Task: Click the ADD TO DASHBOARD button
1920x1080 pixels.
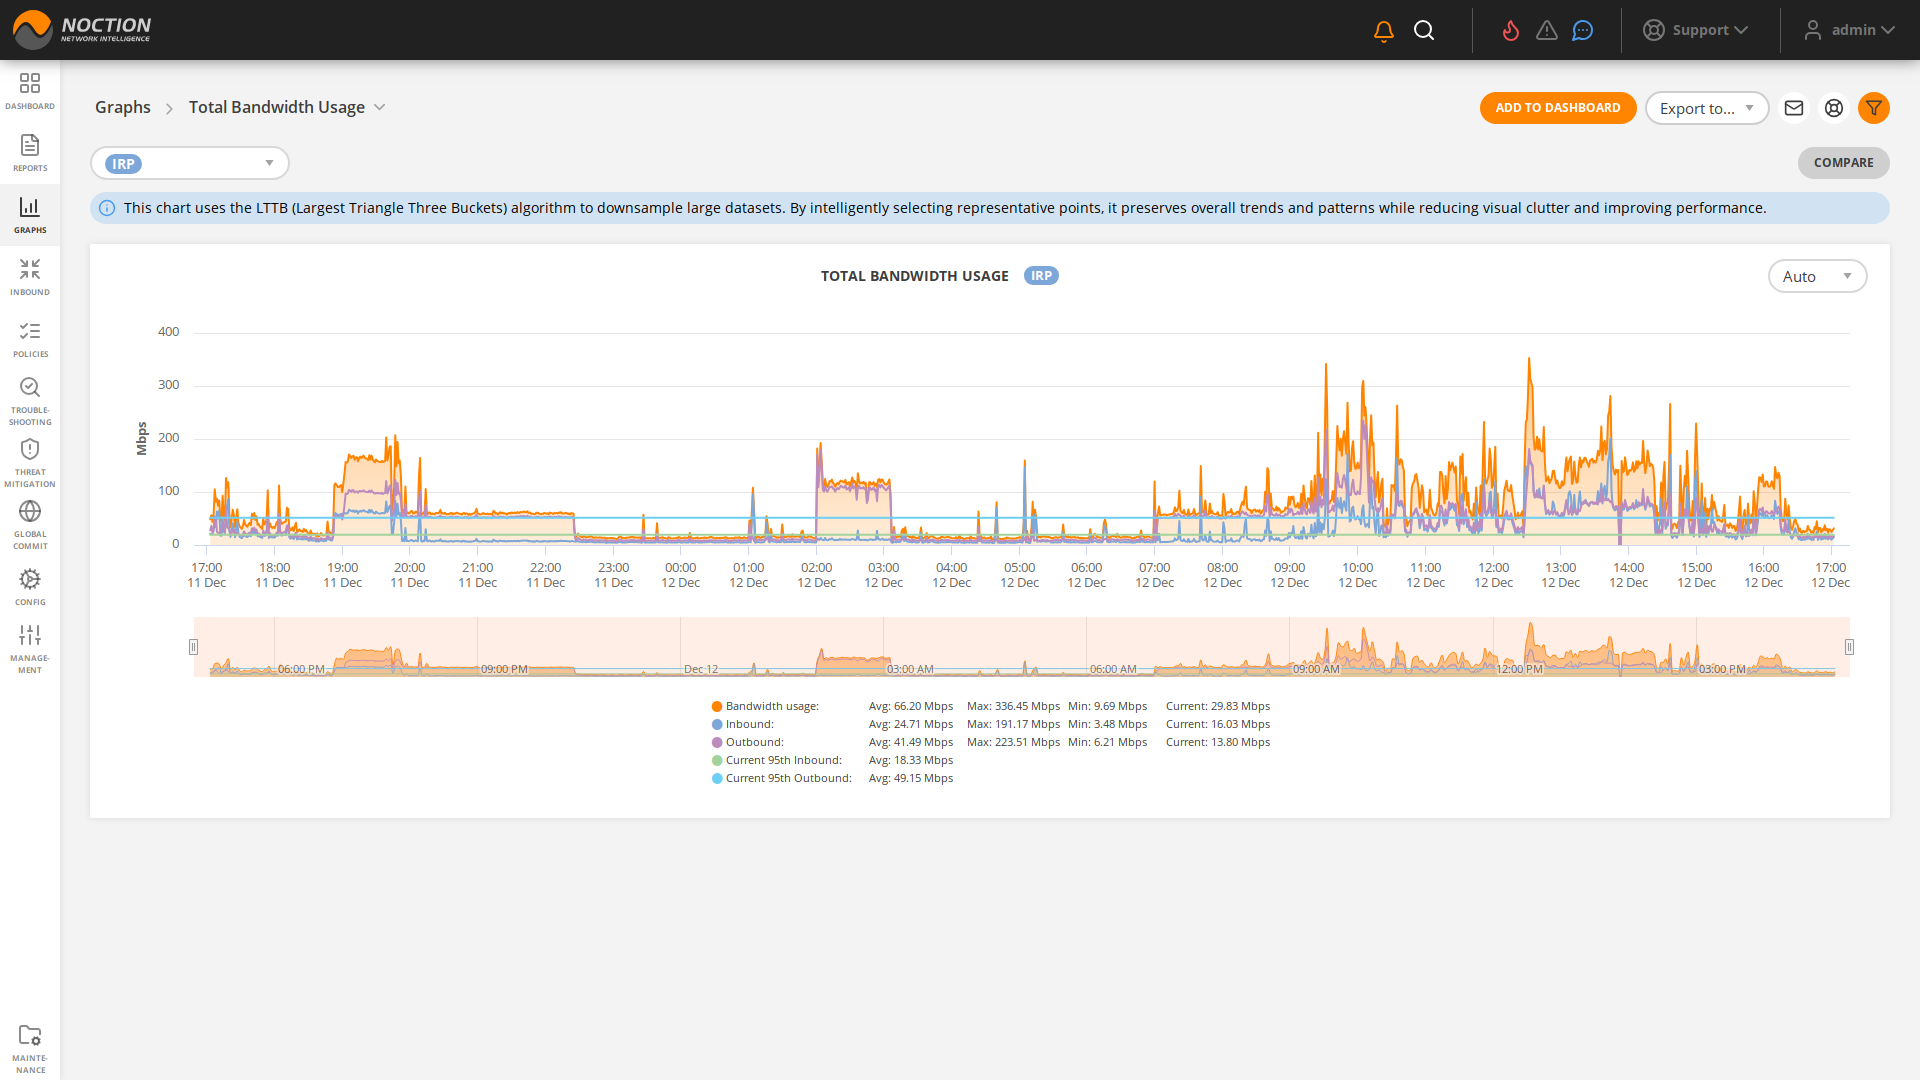Action: pyautogui.click(x=1558, y=108)
